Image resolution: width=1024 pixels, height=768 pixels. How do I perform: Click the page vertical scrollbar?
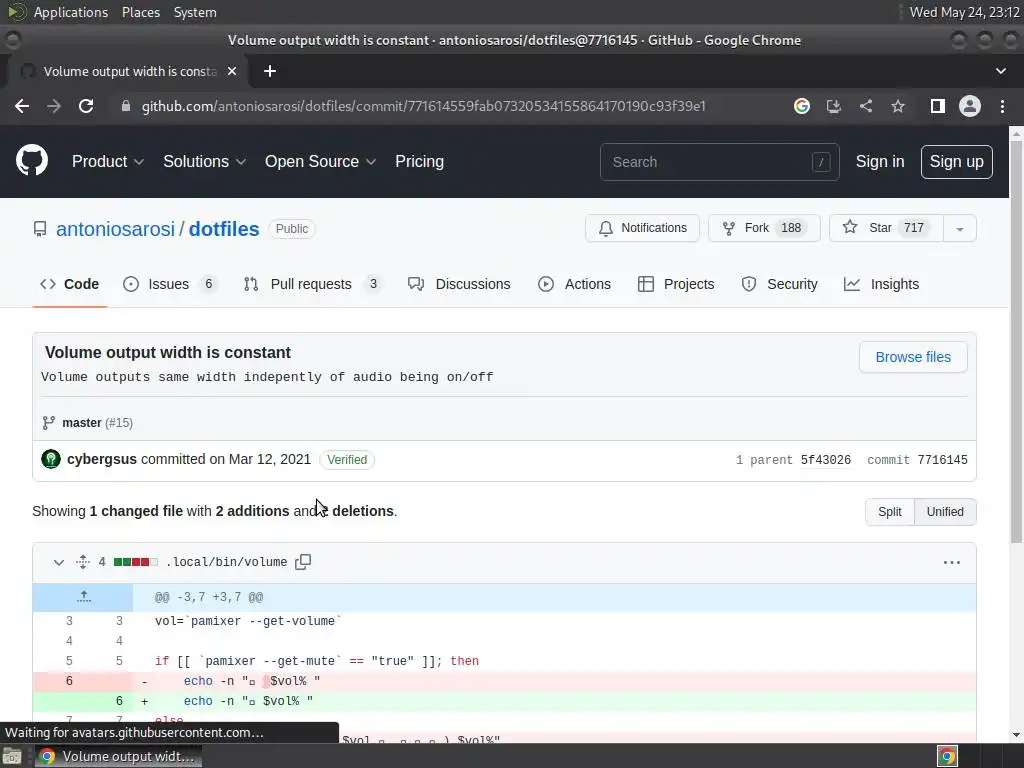1016,340
